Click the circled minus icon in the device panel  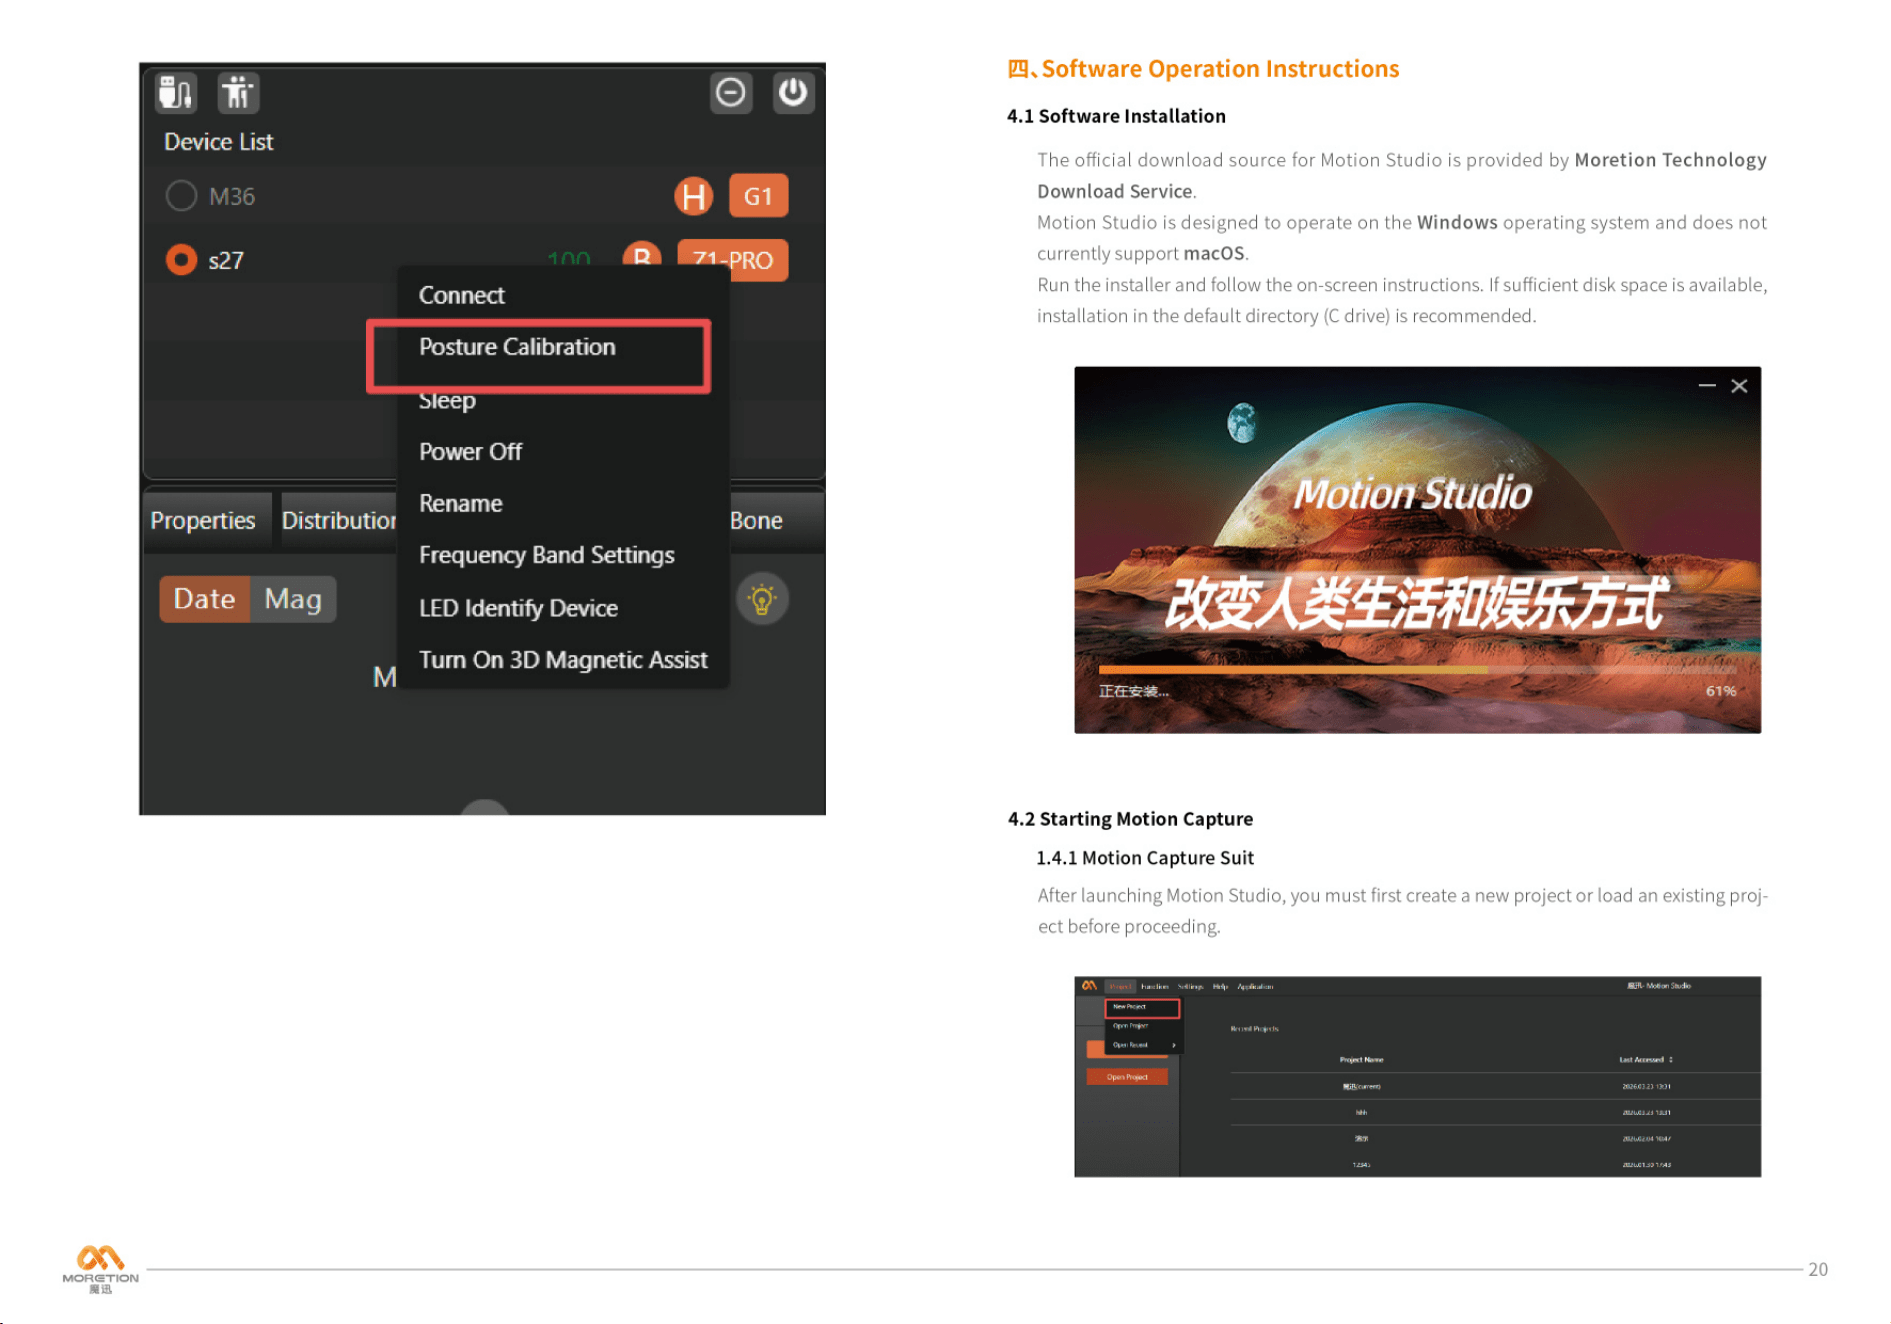731,93
